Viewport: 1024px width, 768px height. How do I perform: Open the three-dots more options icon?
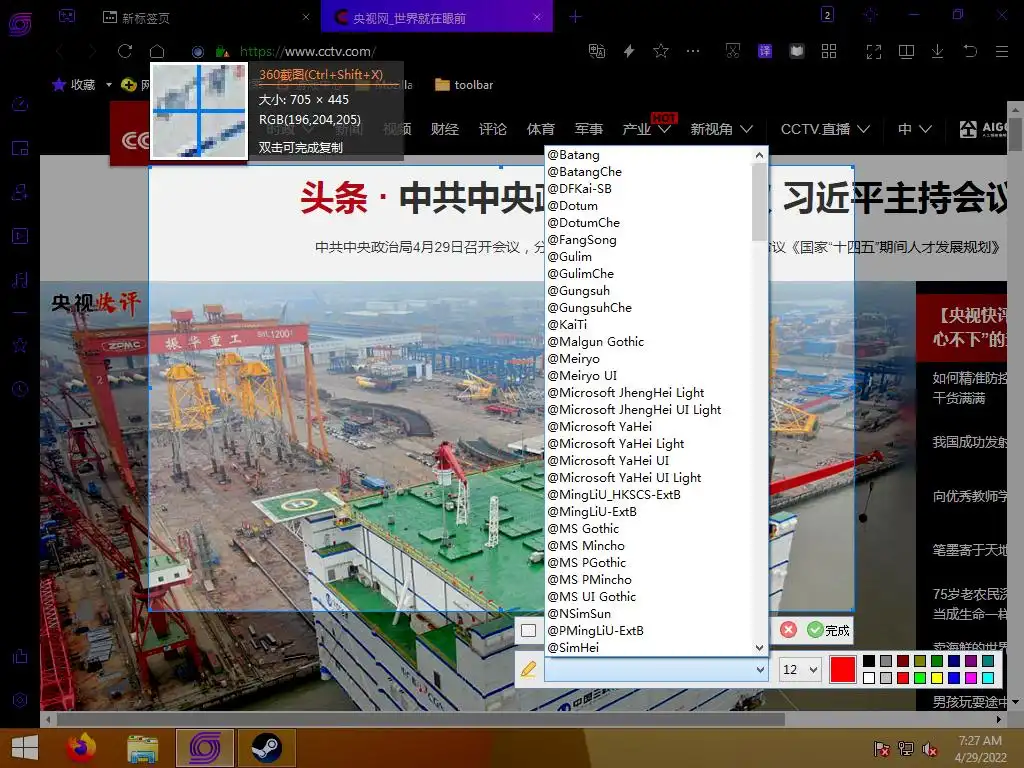(693, 50)
